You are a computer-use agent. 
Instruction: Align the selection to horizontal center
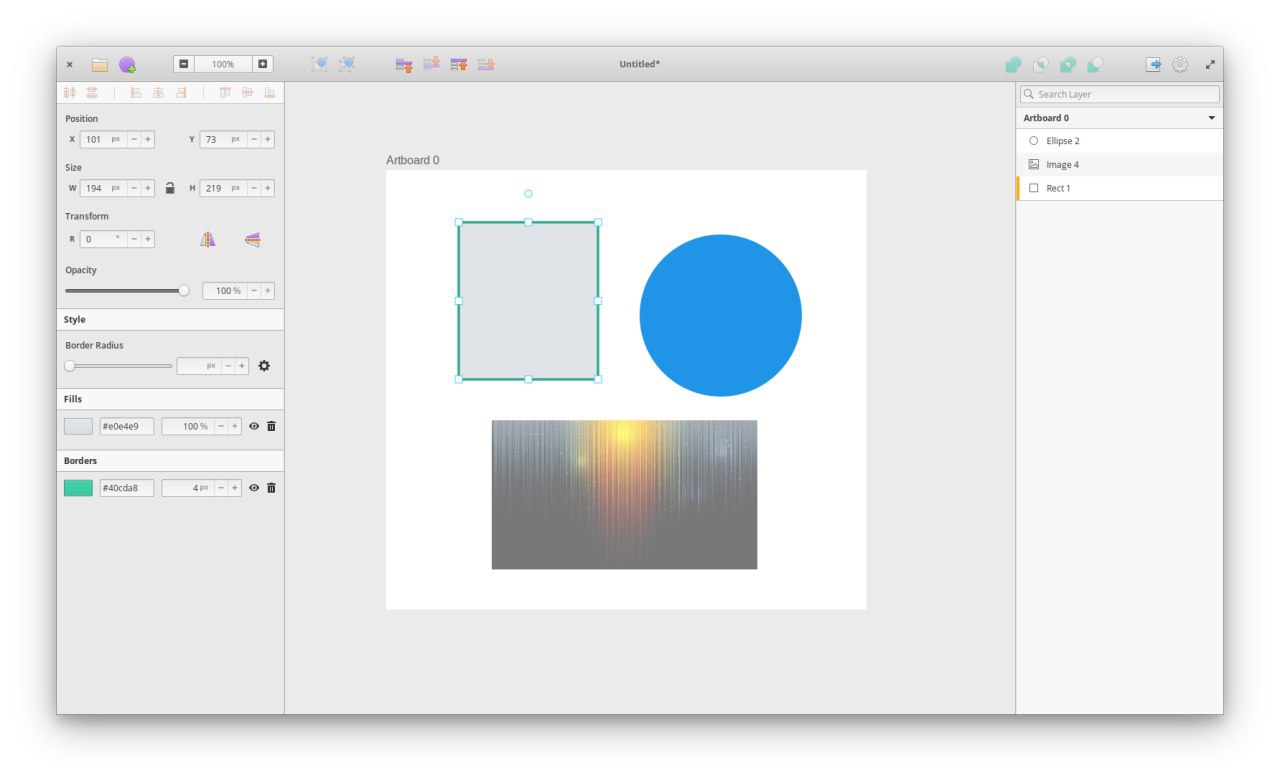click(x=158, y=92)
